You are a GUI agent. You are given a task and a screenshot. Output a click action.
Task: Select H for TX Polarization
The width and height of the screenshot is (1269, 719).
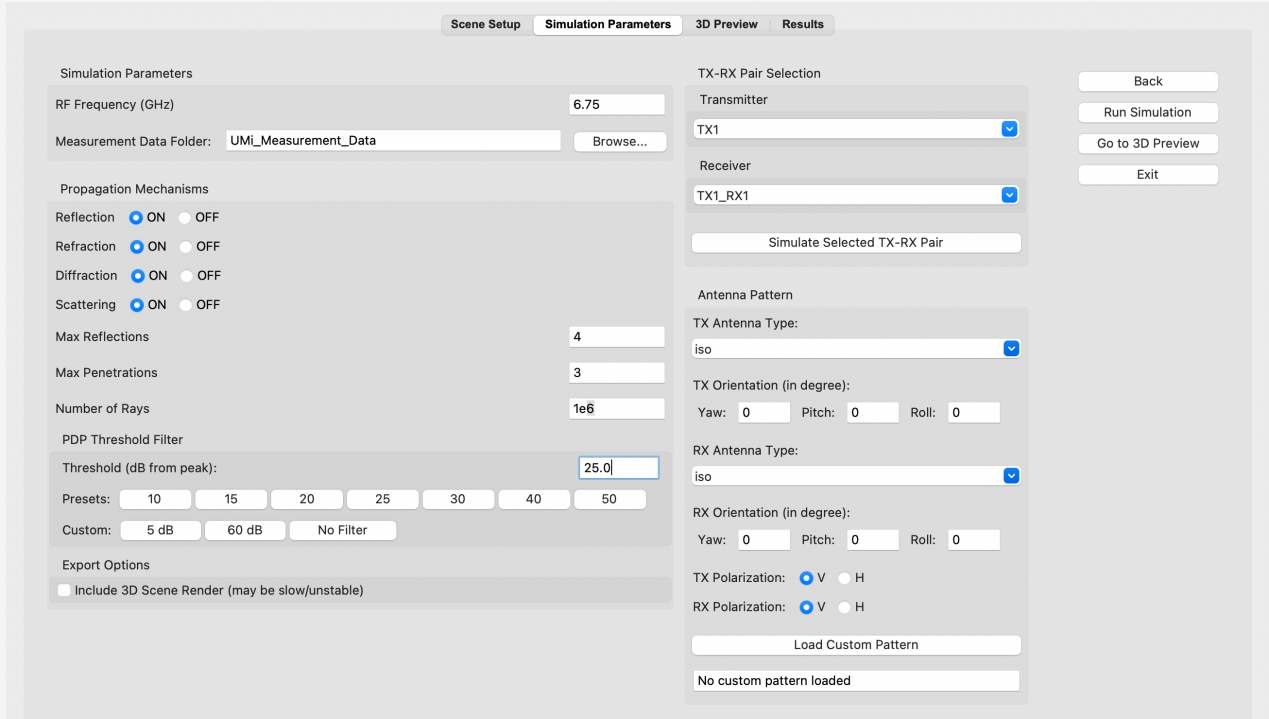tap(845, 578)
